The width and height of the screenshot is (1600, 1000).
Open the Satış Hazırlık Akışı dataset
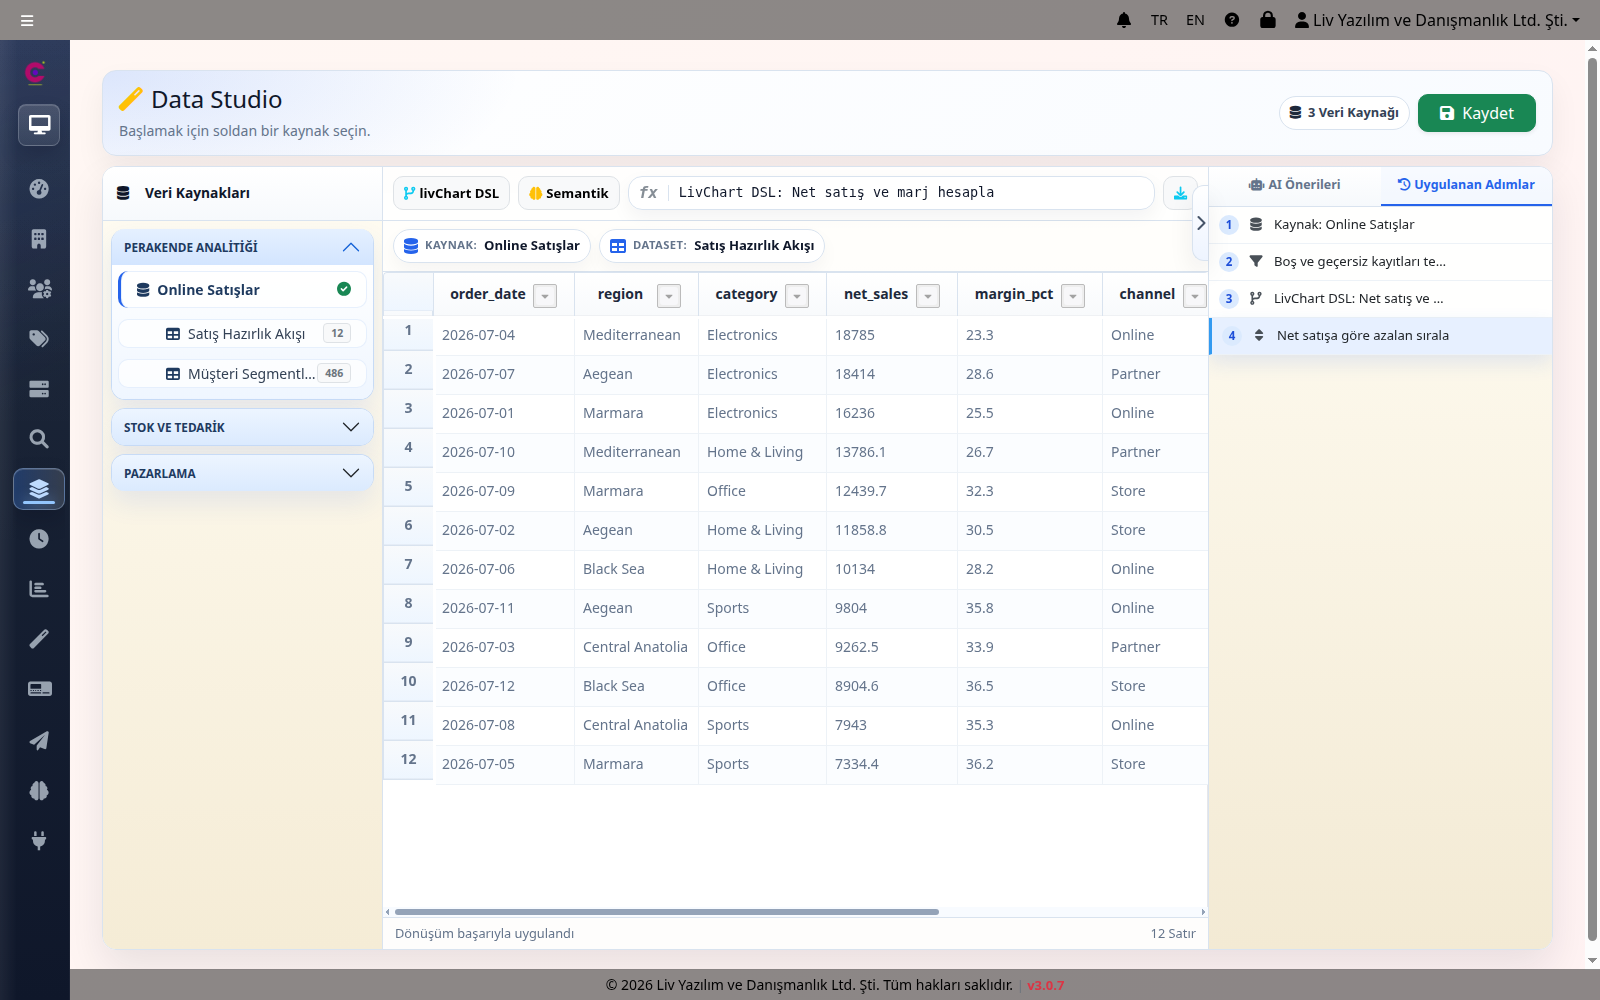[242, 333]
